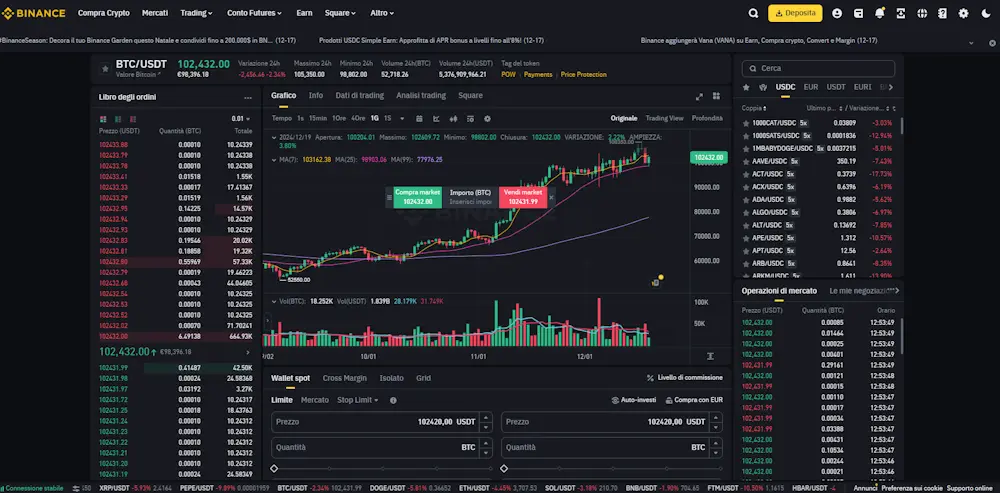Show more quote currency tabs arrow

[x=891, y=87]
